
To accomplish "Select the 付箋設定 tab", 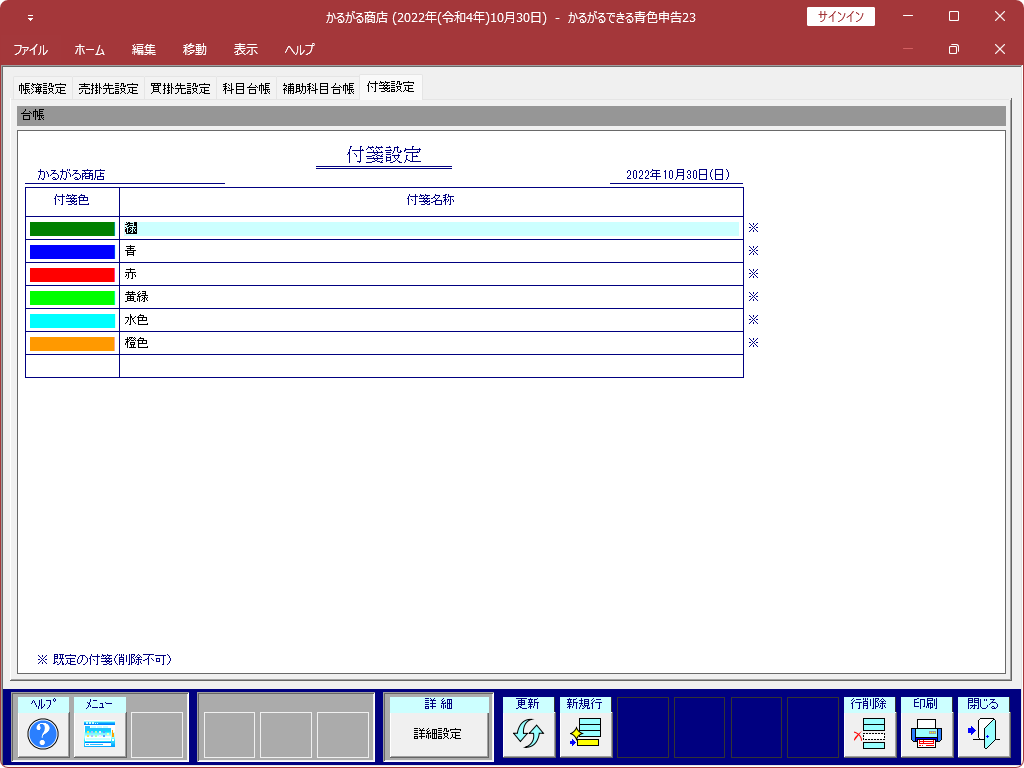I will (391, 88).
